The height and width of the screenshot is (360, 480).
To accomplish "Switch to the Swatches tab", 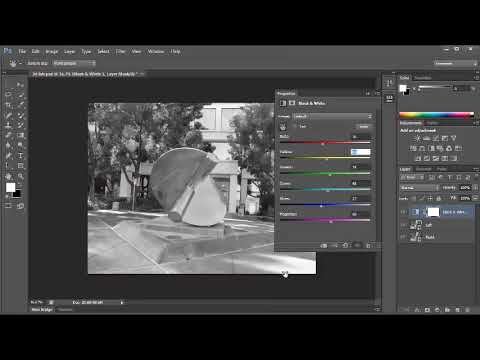I will pos(423,78).
